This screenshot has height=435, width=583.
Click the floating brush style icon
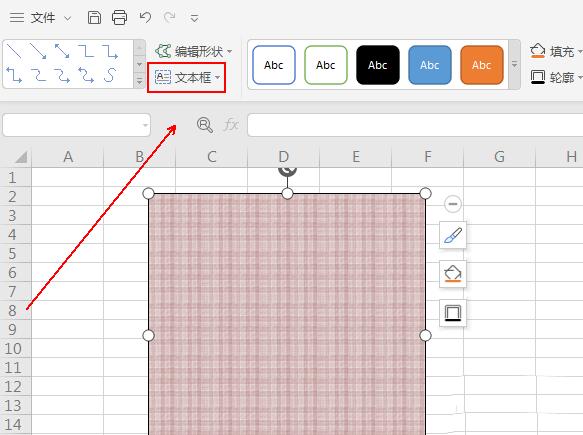(x=453, y=235)
